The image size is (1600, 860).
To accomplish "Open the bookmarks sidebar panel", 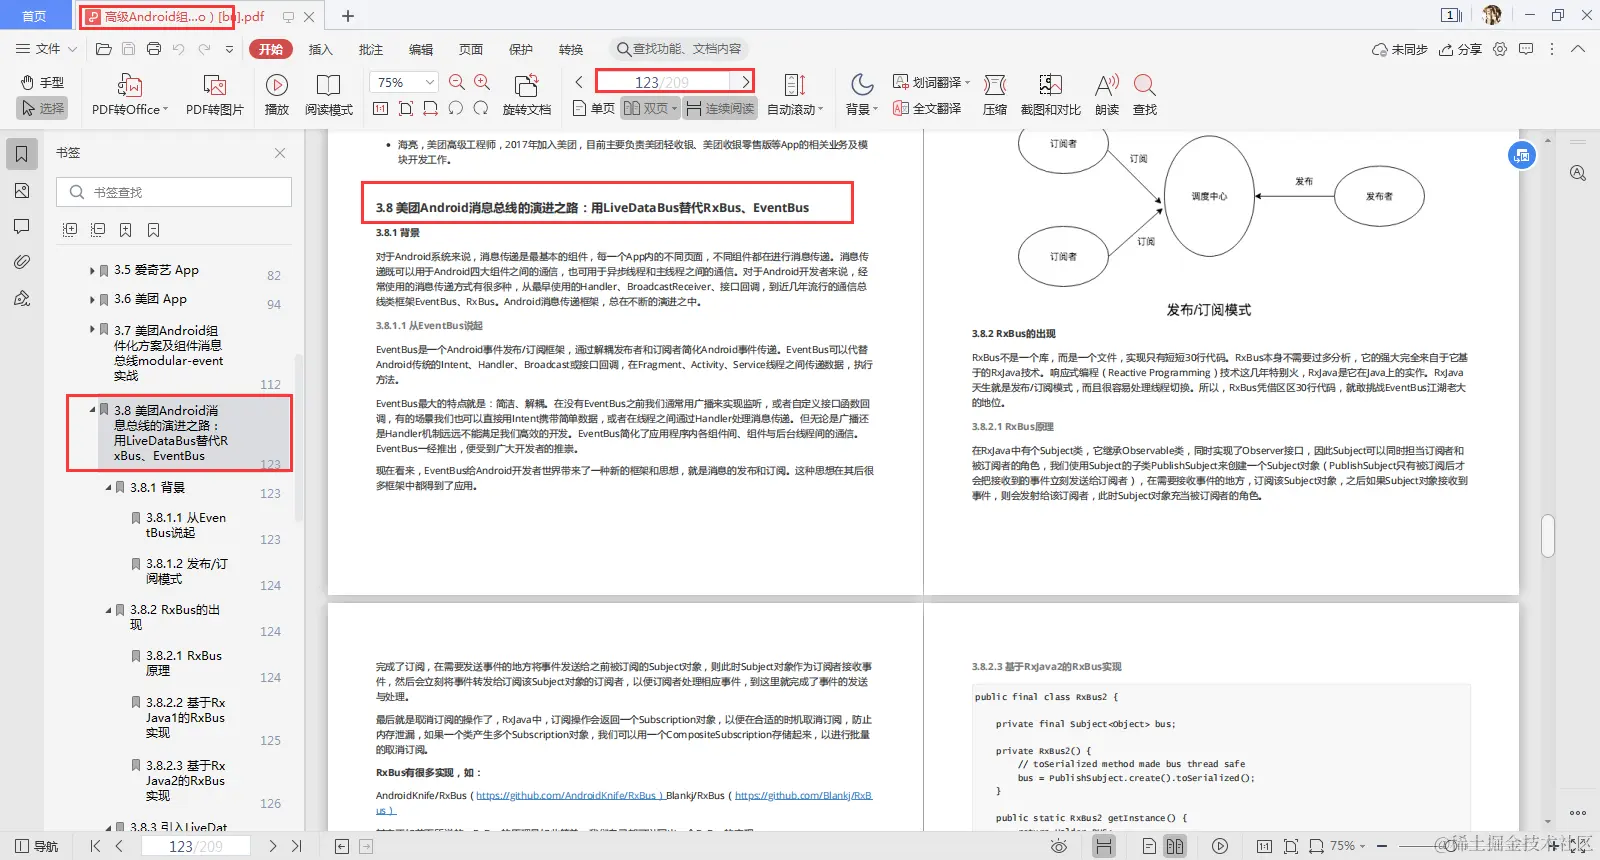I will (x=21, y=154).
